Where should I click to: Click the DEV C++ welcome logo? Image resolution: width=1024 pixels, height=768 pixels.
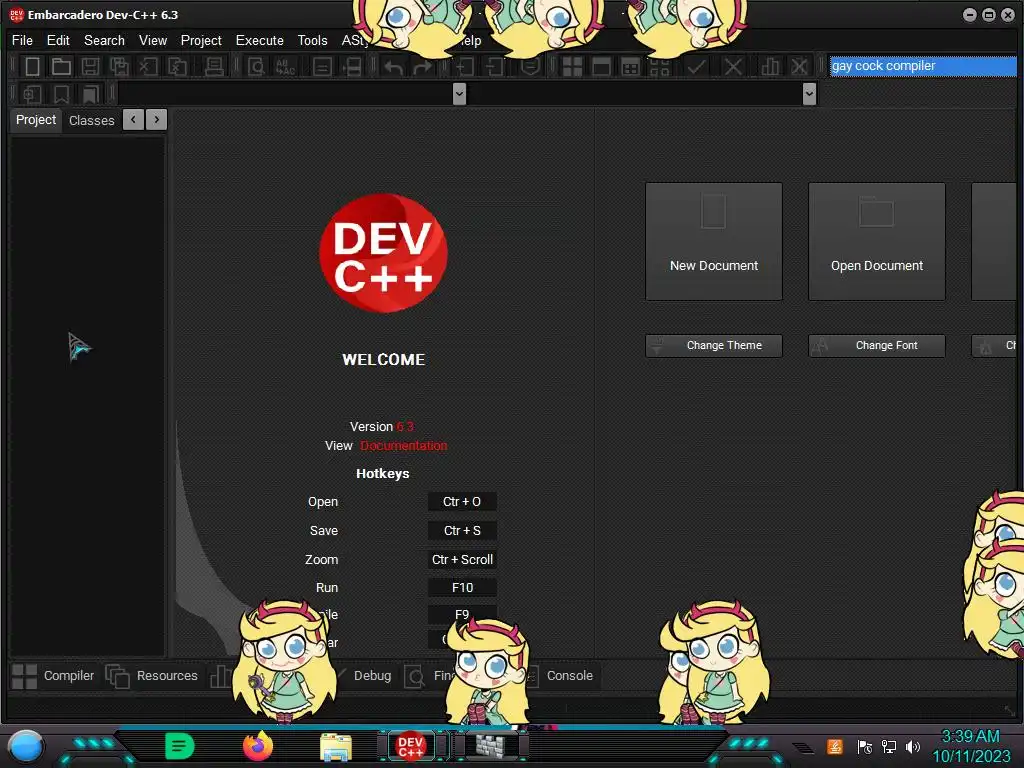[383, 252]
